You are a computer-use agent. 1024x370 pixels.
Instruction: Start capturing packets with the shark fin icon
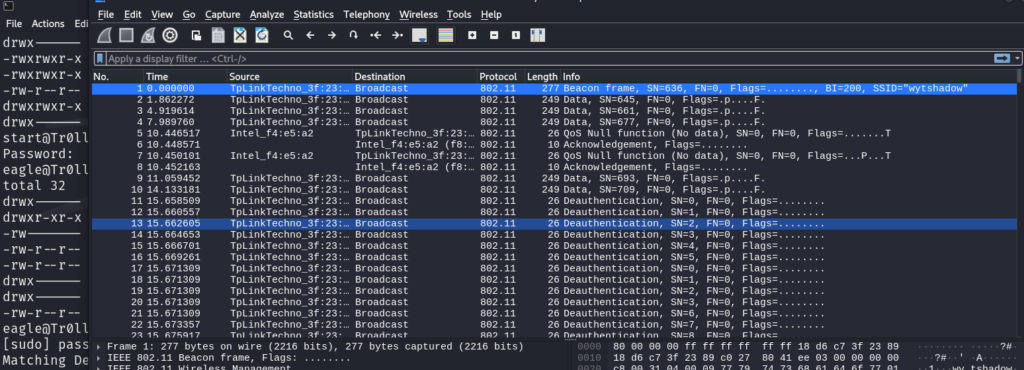[104, 35]
